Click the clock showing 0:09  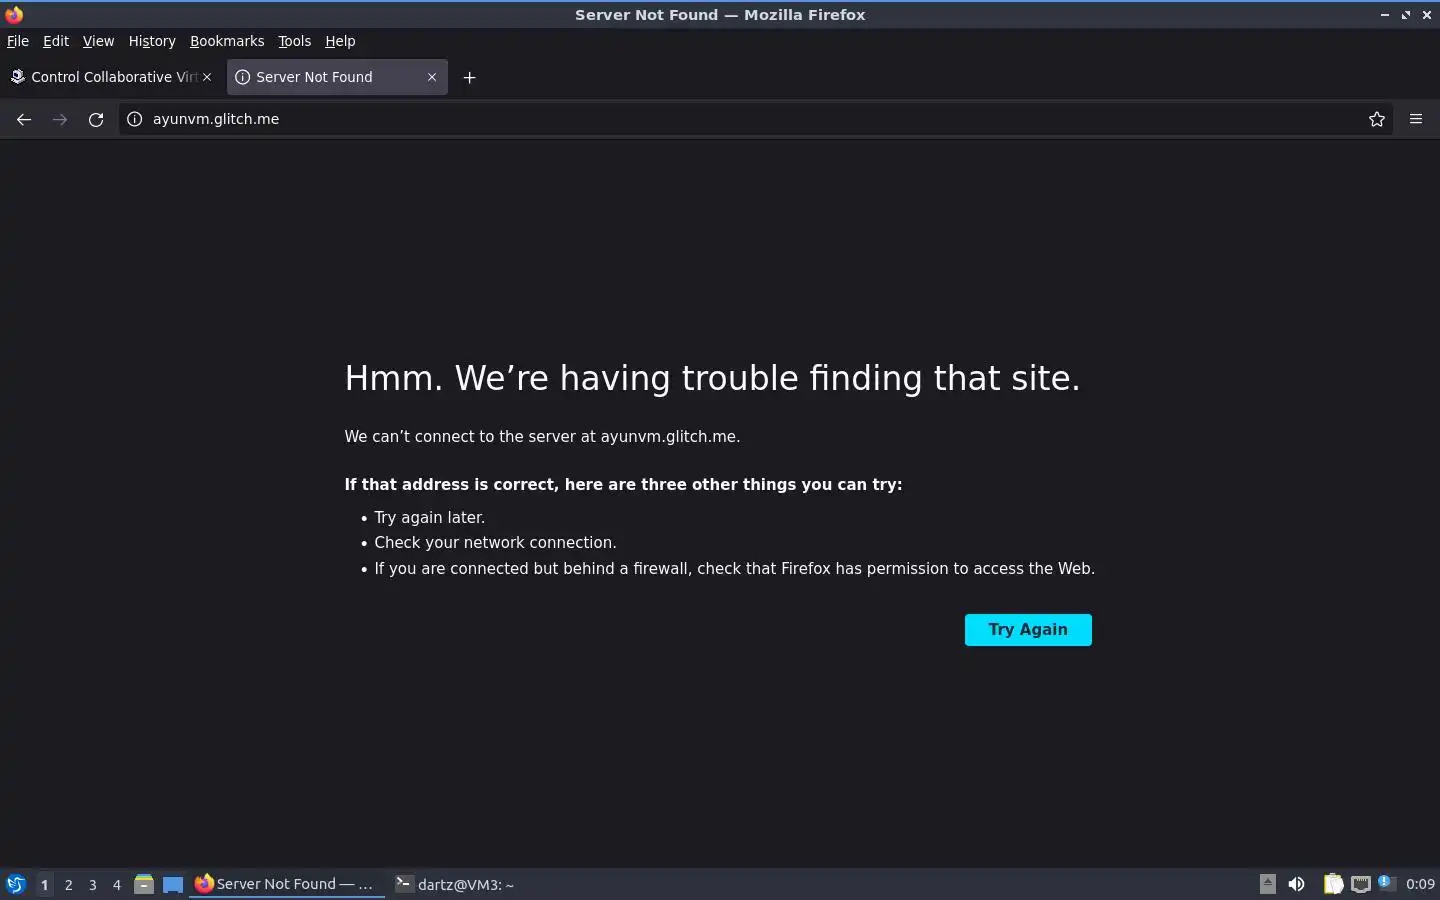click(1420, 884)
